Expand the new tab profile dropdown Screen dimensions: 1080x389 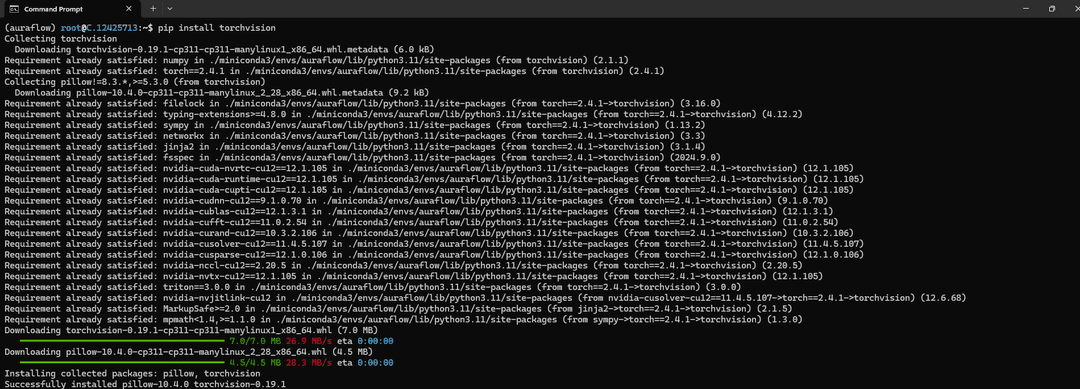pos(169,9)
